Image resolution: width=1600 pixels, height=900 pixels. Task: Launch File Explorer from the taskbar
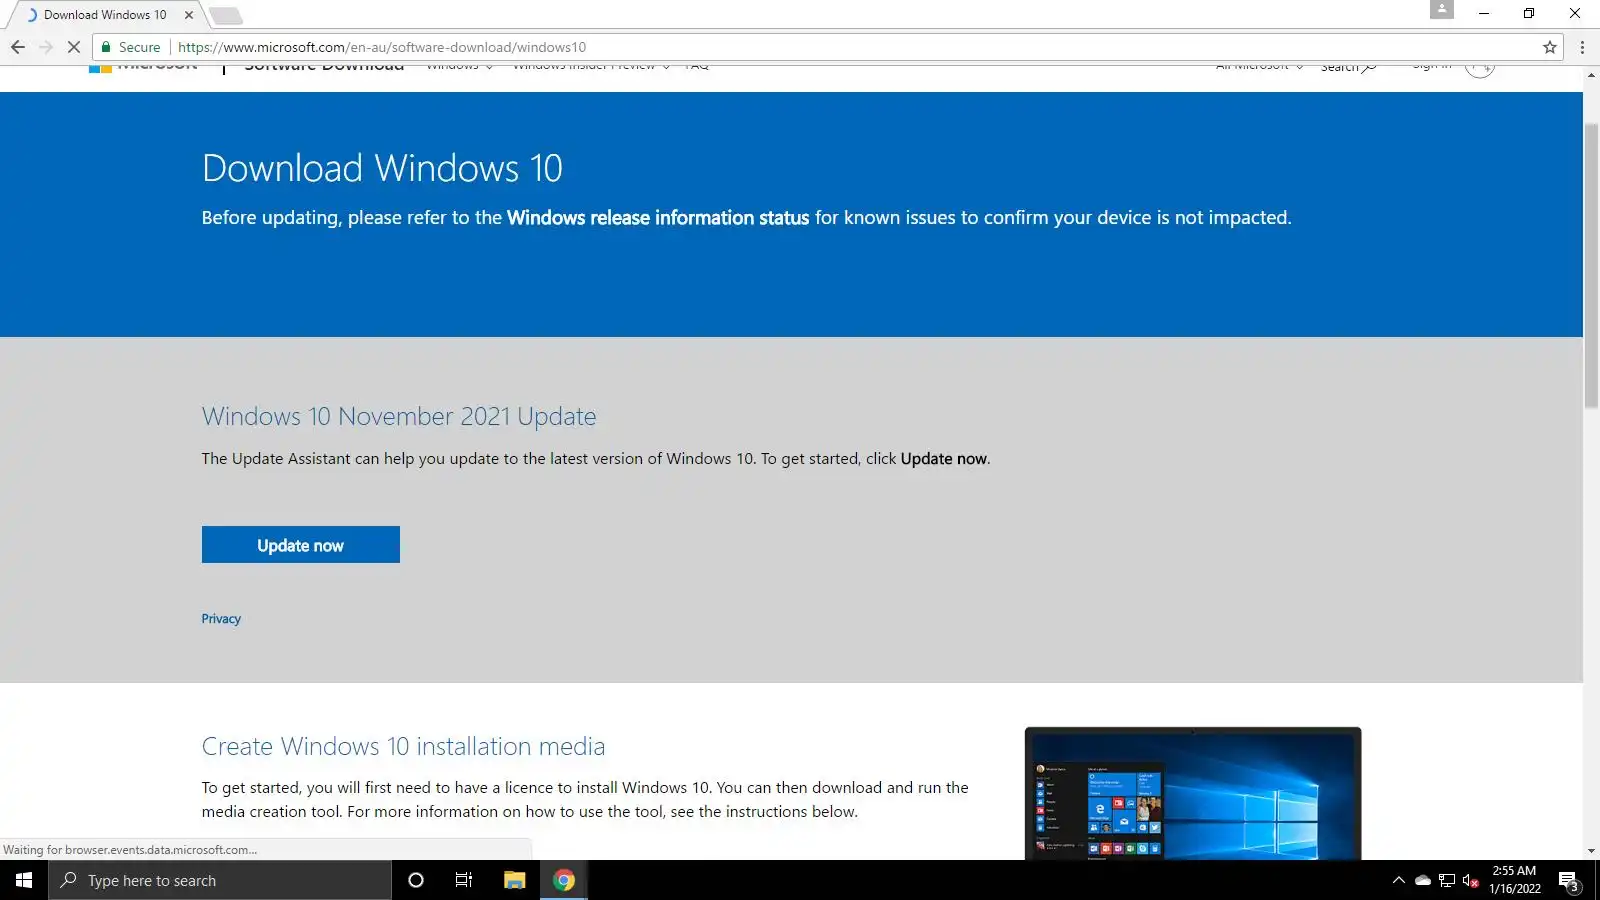click(514, 880)
